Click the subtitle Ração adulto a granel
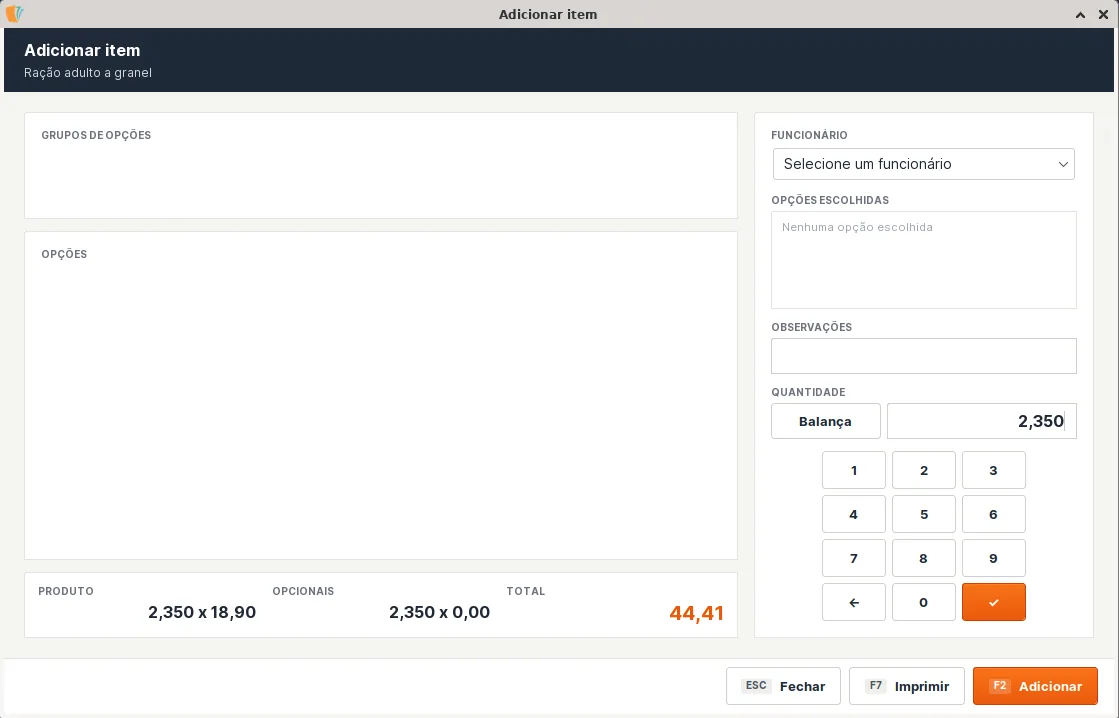 [x=88, y=73]
